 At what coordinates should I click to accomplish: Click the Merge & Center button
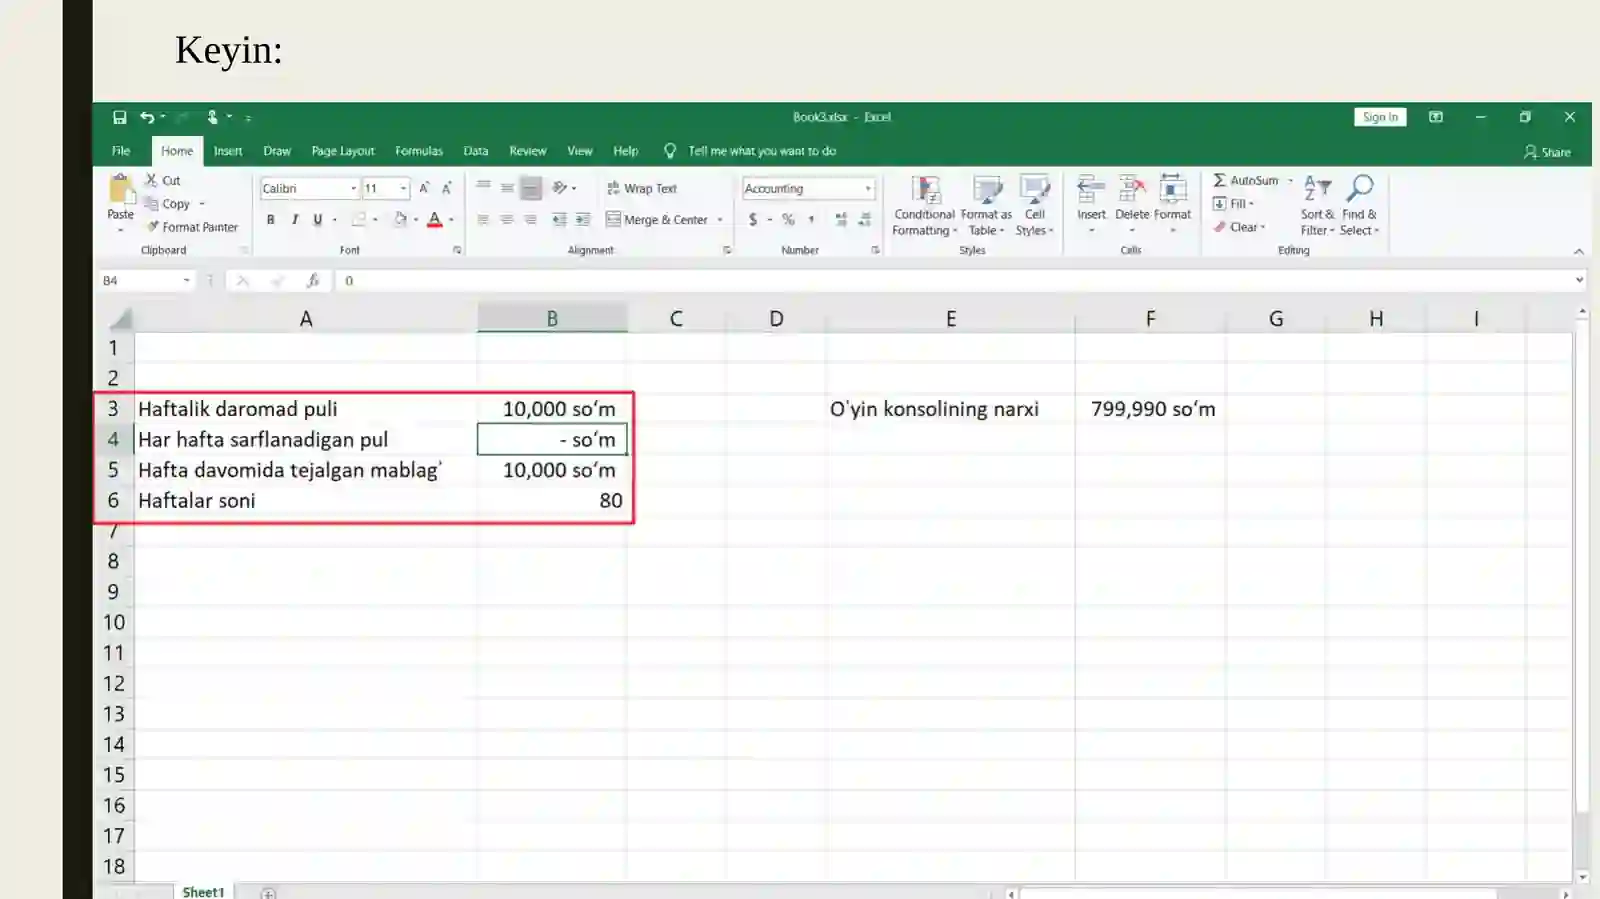coord(657,219)
